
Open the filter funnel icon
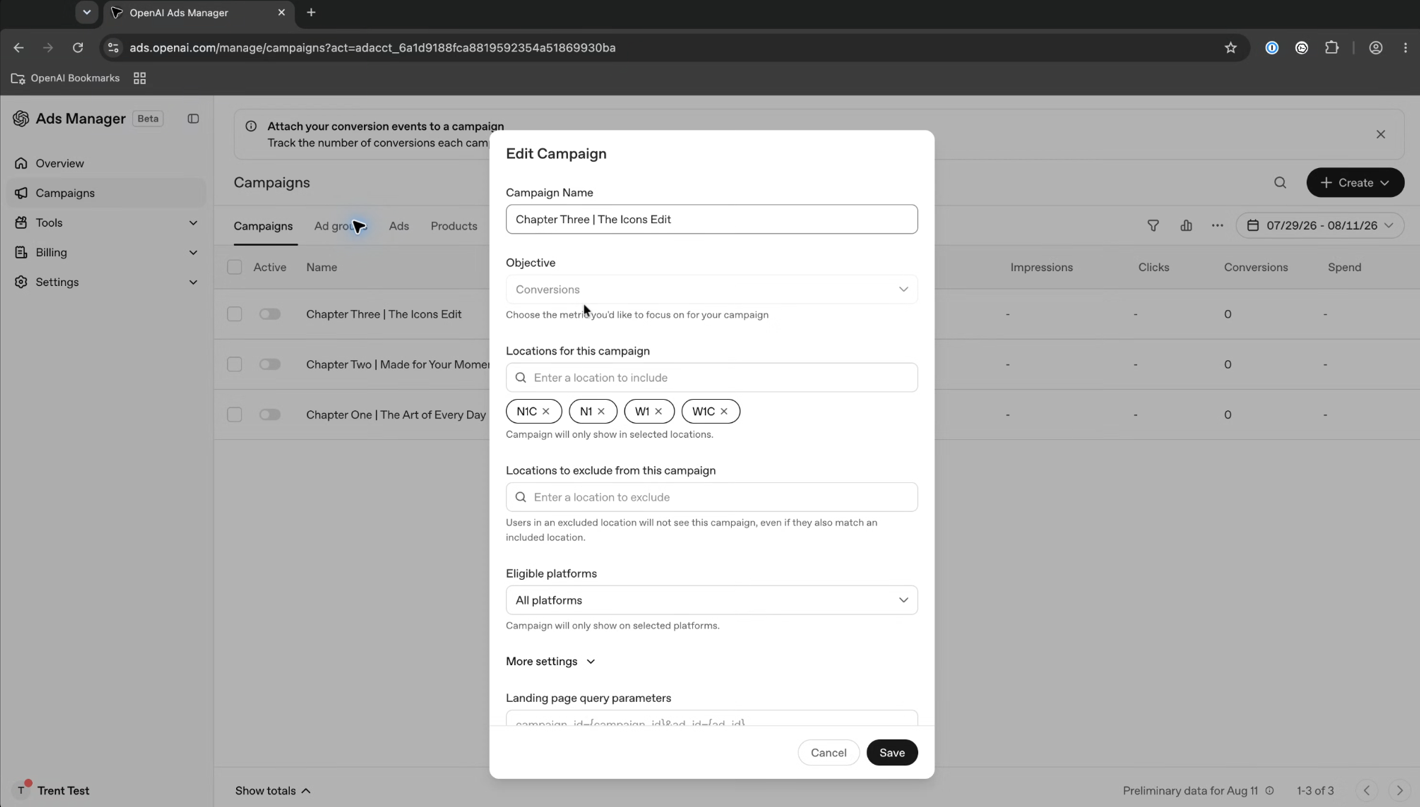(x=1153, y=226)
